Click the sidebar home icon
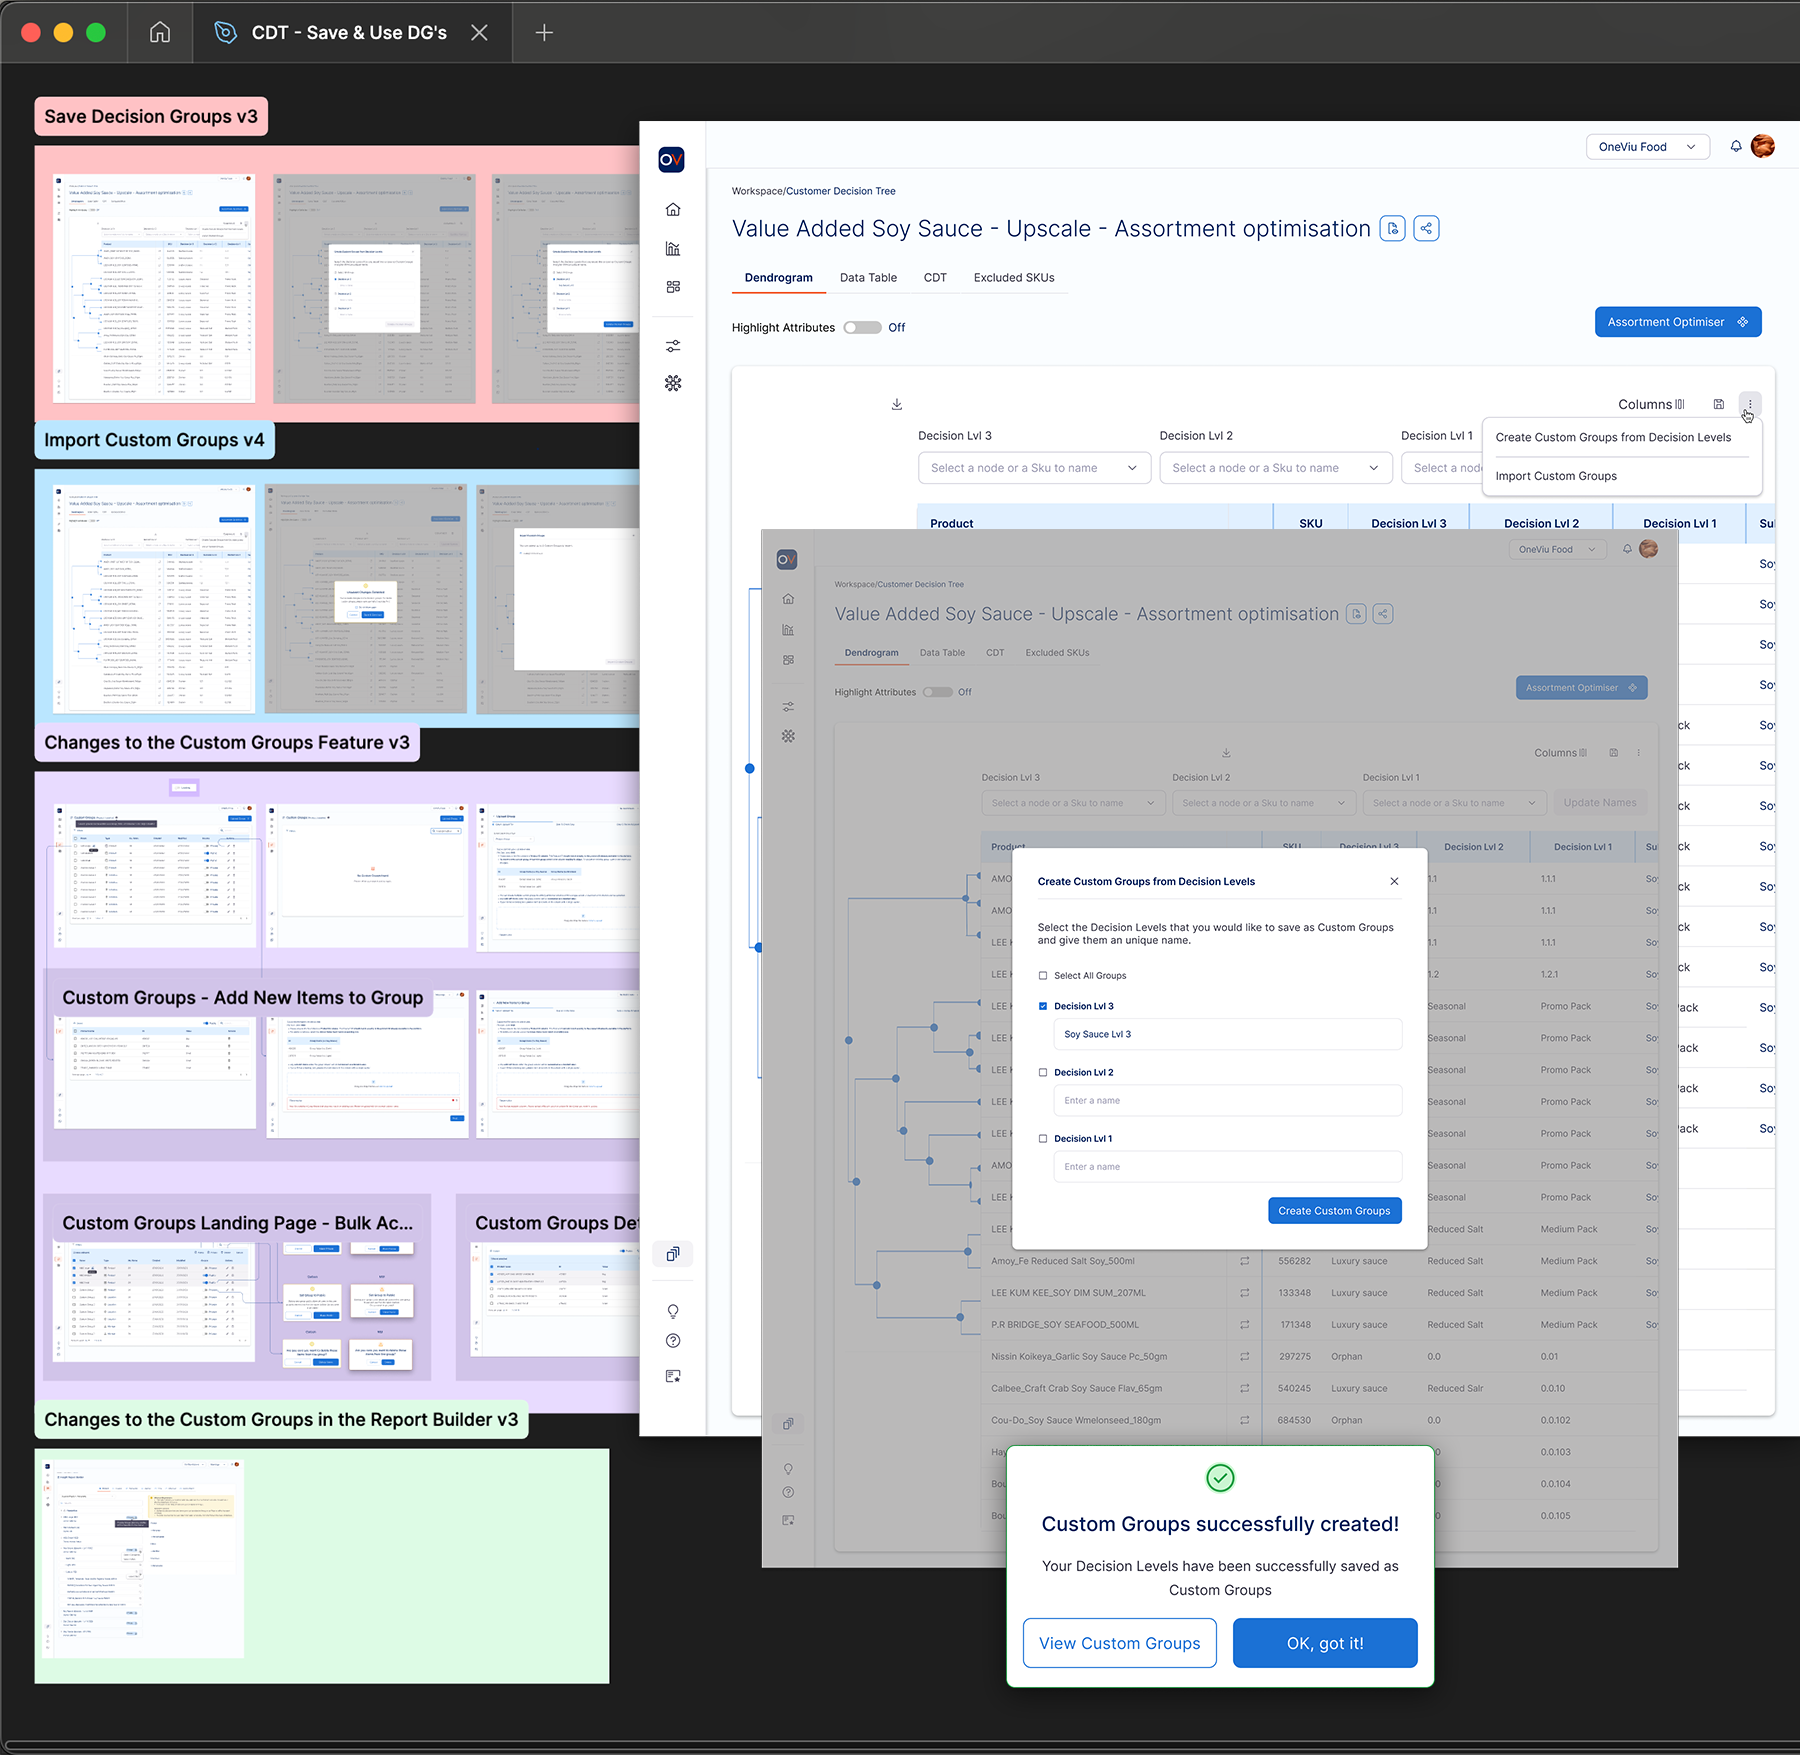The height and width of the screenshot is (1755, 1800). pyautogui.click(x=673, y=210)
